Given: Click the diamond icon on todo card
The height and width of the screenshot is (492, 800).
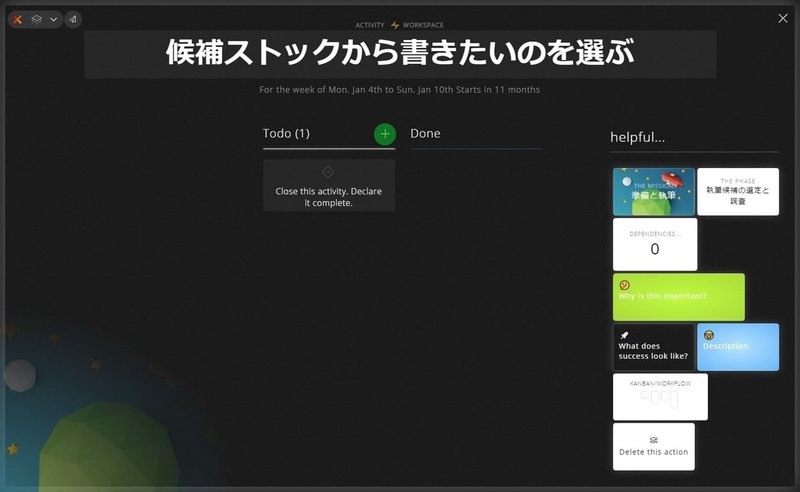Looking at the screenshot, I should pos(328,172).
